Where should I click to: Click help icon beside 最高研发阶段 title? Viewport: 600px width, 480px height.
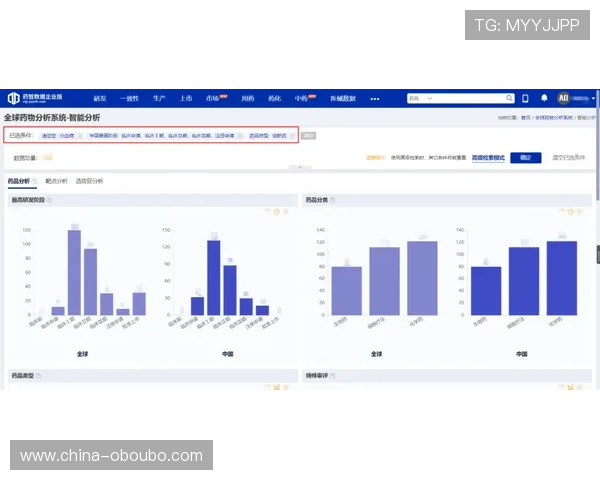point(49,200)
